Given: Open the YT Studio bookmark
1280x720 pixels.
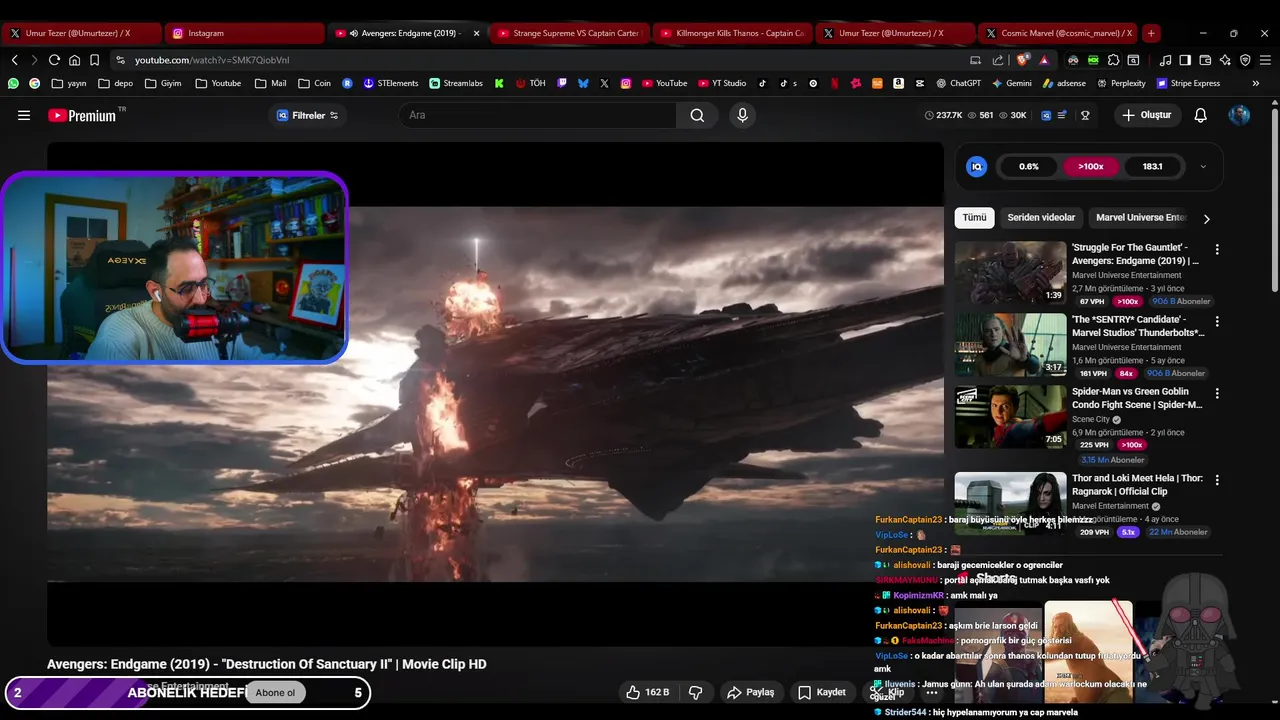Looking at the screenshot, I should coord(722,83).
